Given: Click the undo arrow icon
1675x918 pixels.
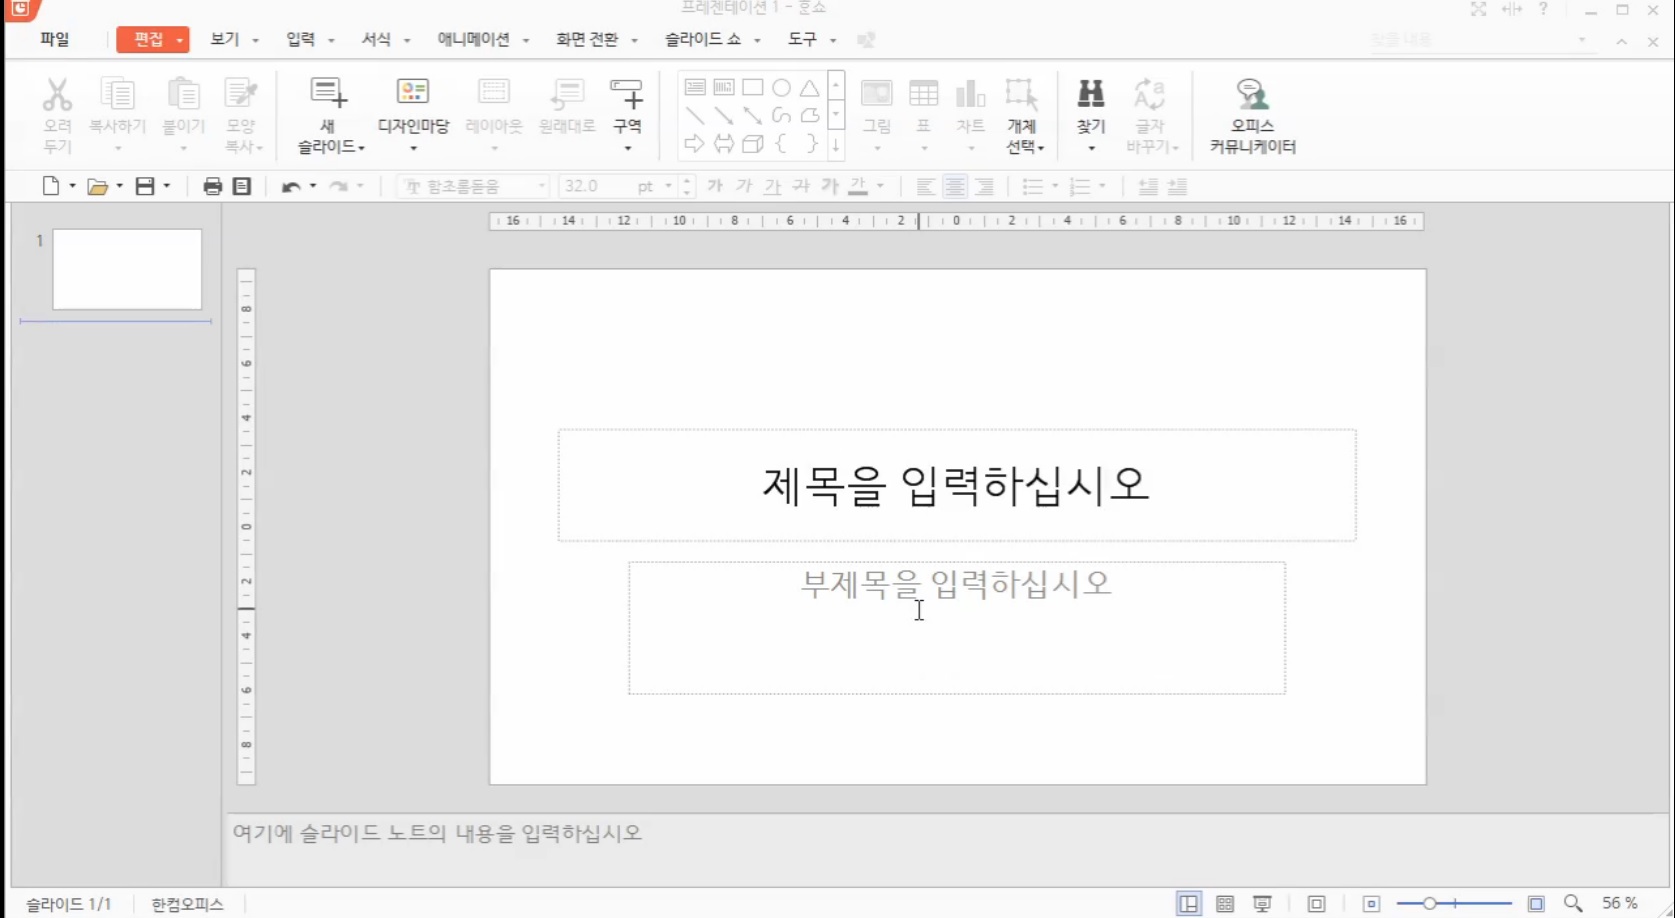Looking at the screenshot, I should point(290,186).
